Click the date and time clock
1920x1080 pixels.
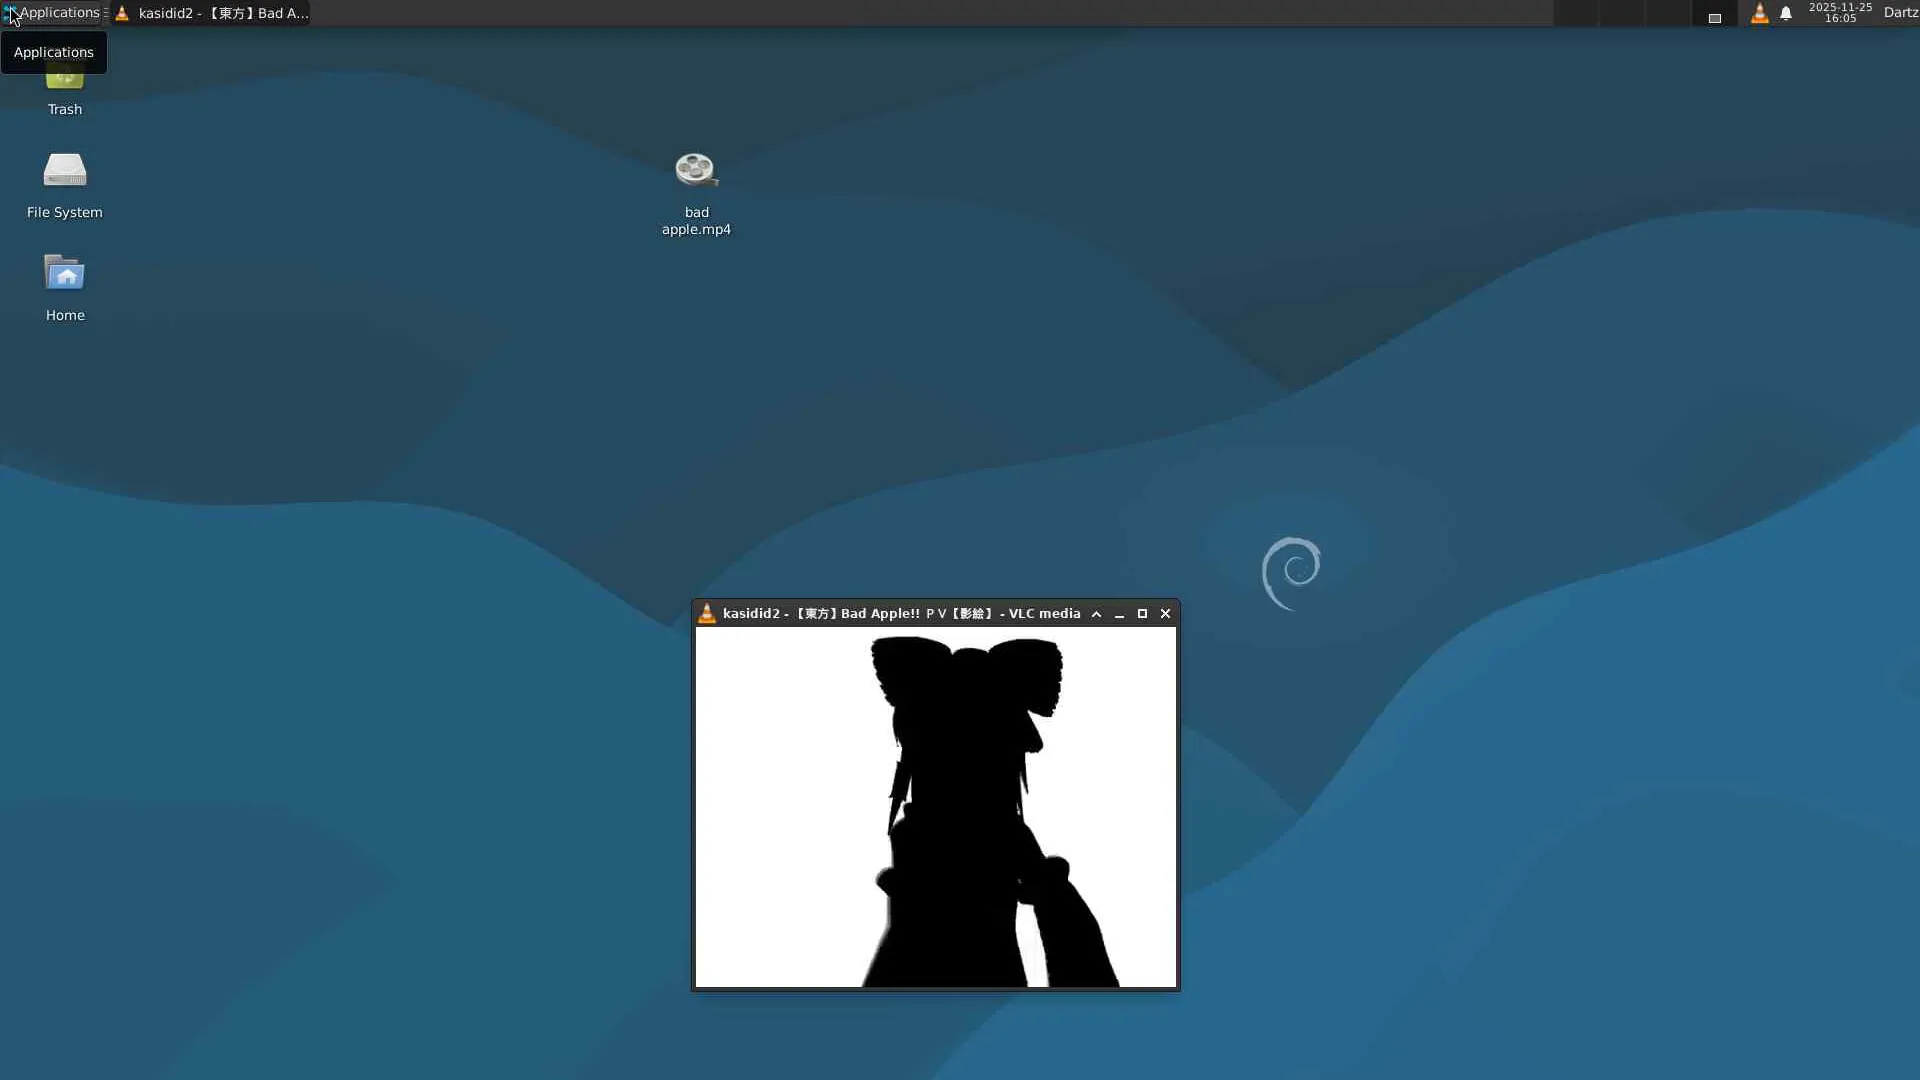(1839, 13)
